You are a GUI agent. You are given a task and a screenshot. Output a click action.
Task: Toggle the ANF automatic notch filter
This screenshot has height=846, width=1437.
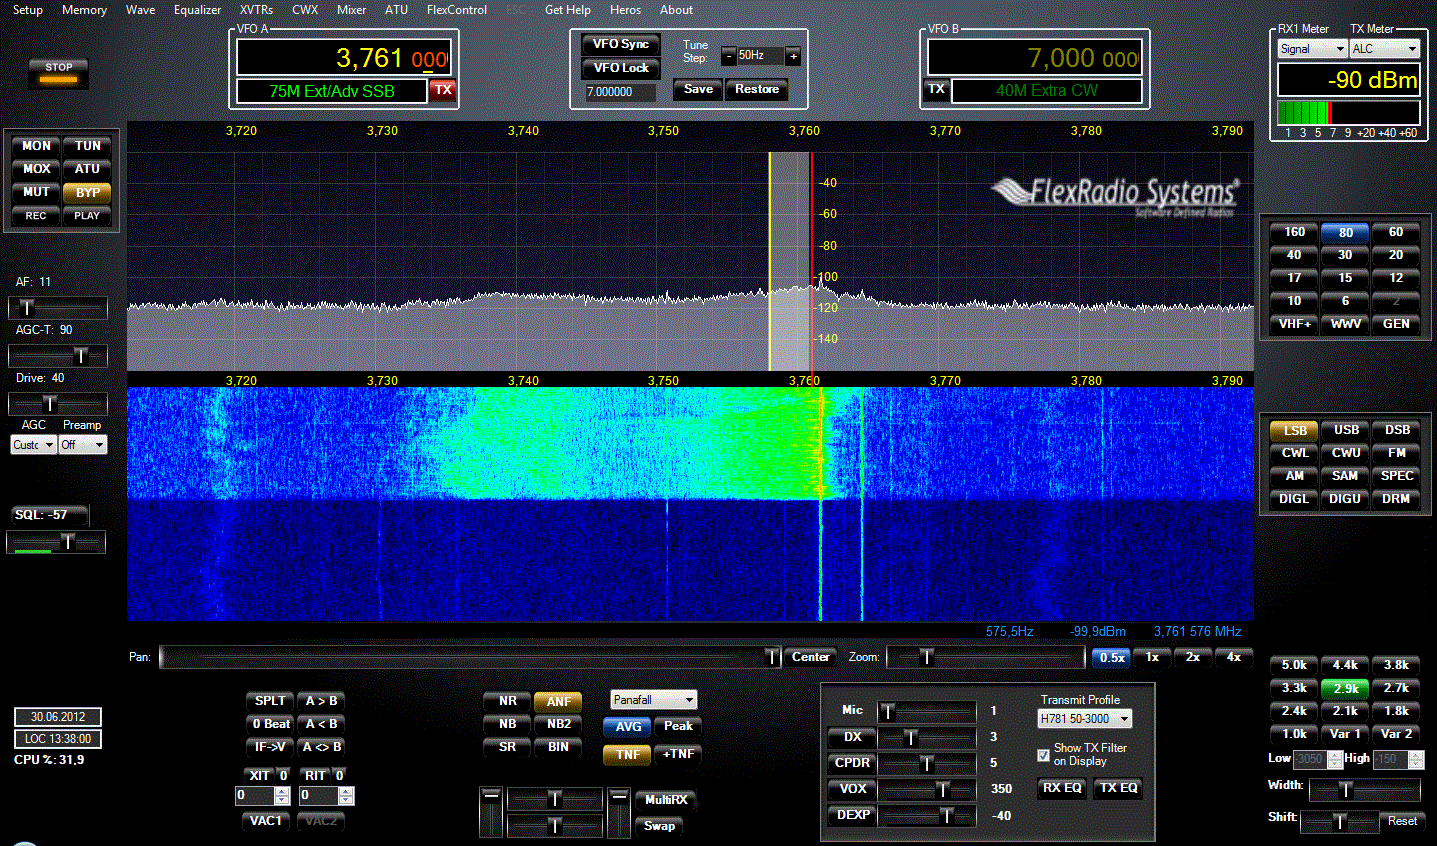(558, 701)
